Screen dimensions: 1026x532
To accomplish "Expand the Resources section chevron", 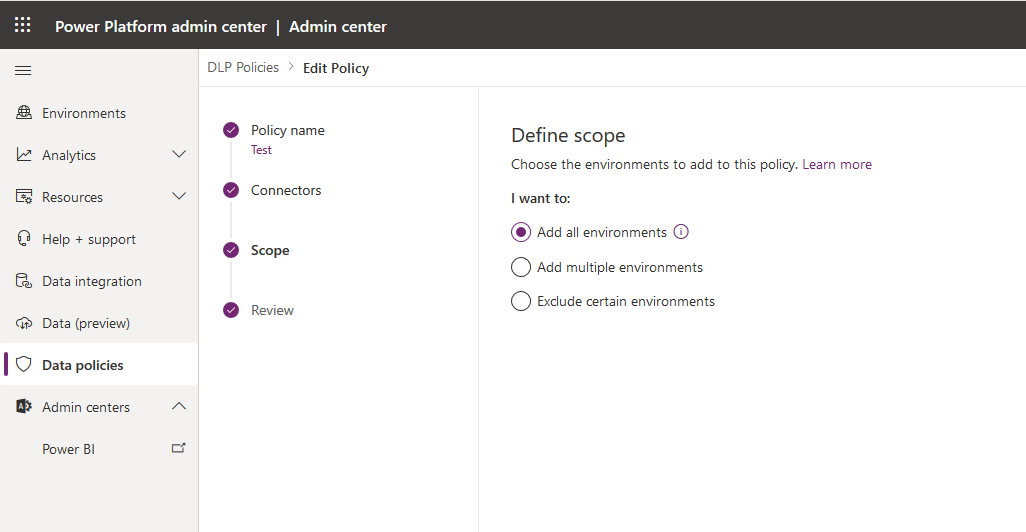I will (179, 196).
